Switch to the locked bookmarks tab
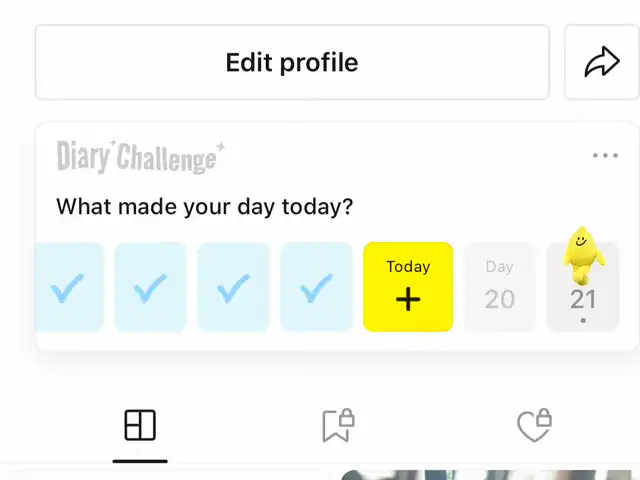Screen dimensions: 640x480 [x=338, y=425]
